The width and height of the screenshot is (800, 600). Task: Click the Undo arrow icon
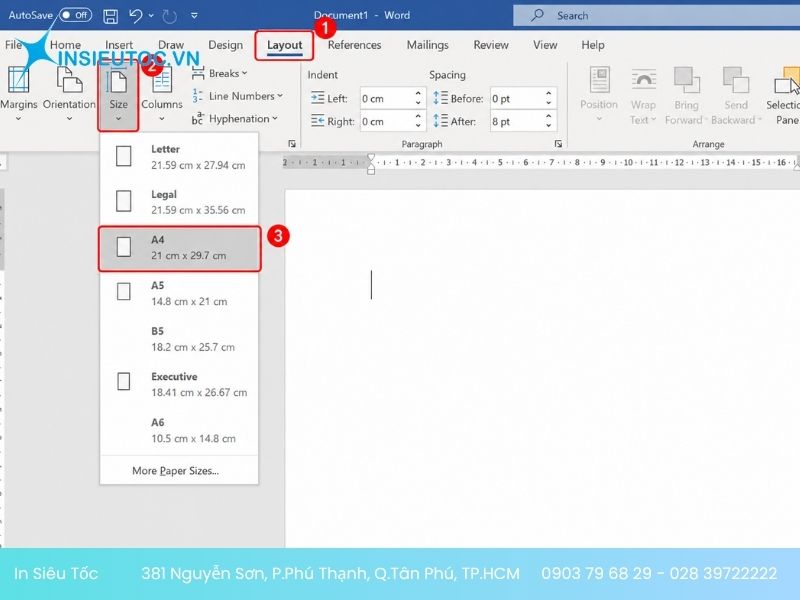click(x=136, y=16)
